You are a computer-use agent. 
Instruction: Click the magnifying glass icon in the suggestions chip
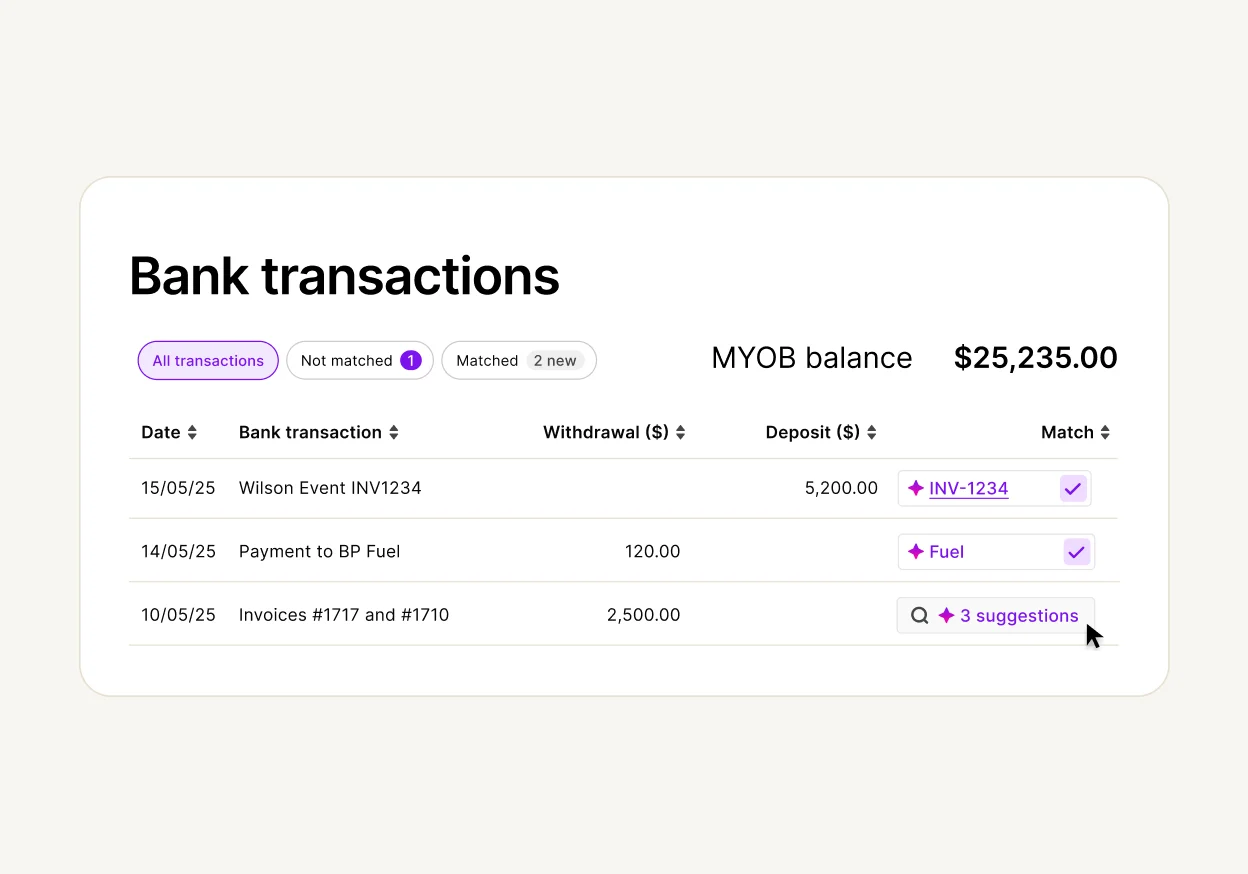point(919,615)
